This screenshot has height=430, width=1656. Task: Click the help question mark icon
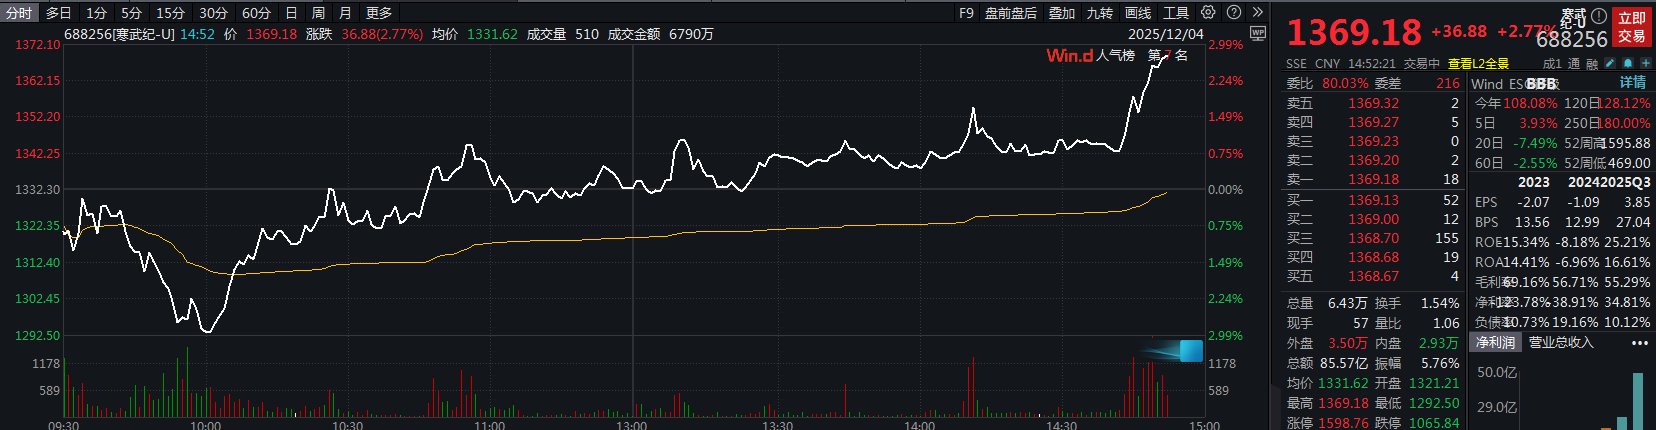tap(1234, 13)
